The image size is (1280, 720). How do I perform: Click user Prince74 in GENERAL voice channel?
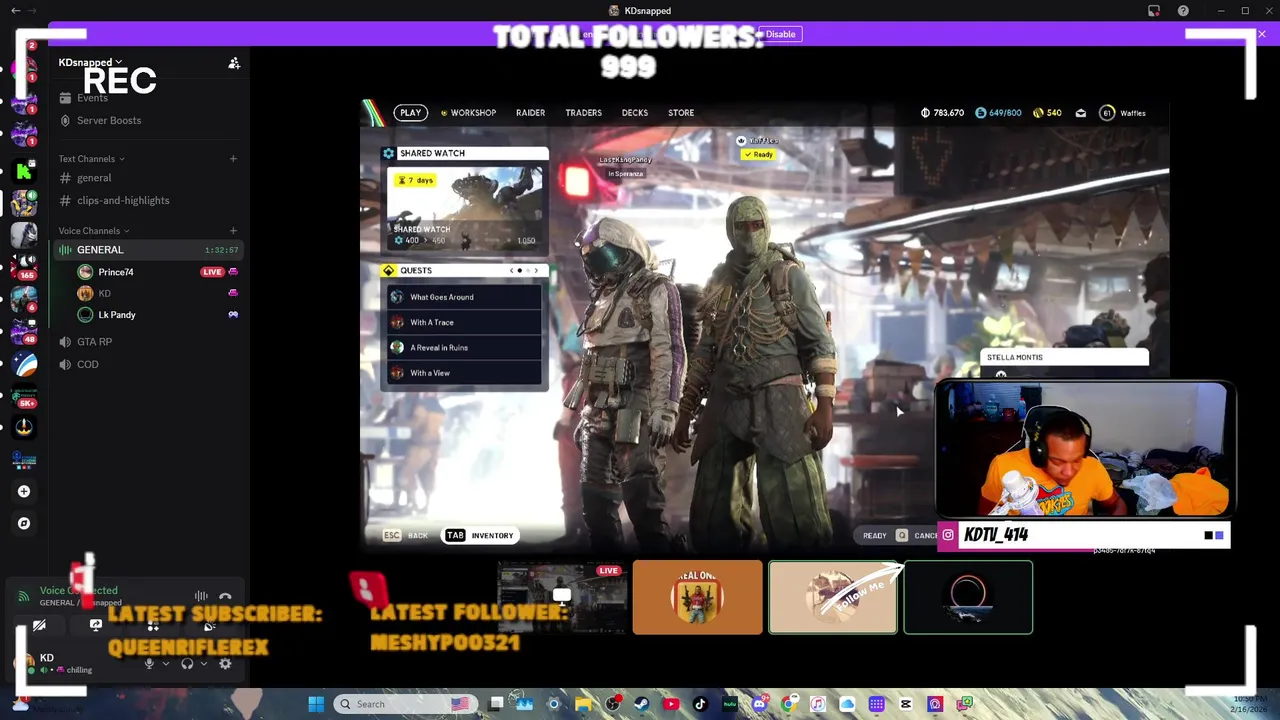pos(116,272)
